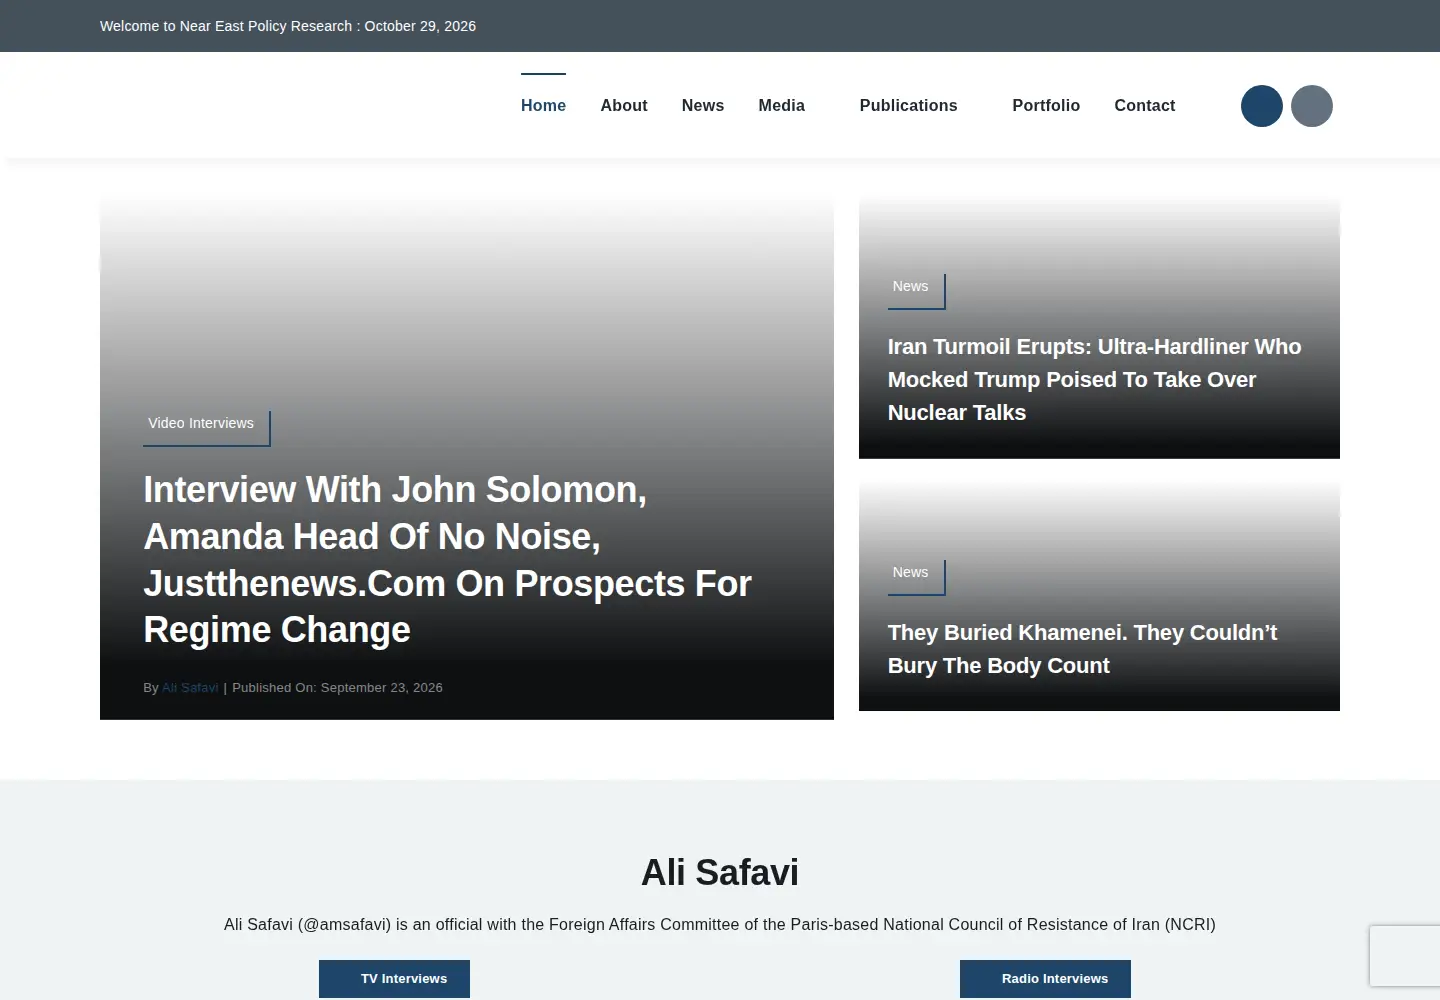The height and width of the screenshot is (1000, 1440).
Task: Click the Radio Interviews button
Action: [1045, 979]
